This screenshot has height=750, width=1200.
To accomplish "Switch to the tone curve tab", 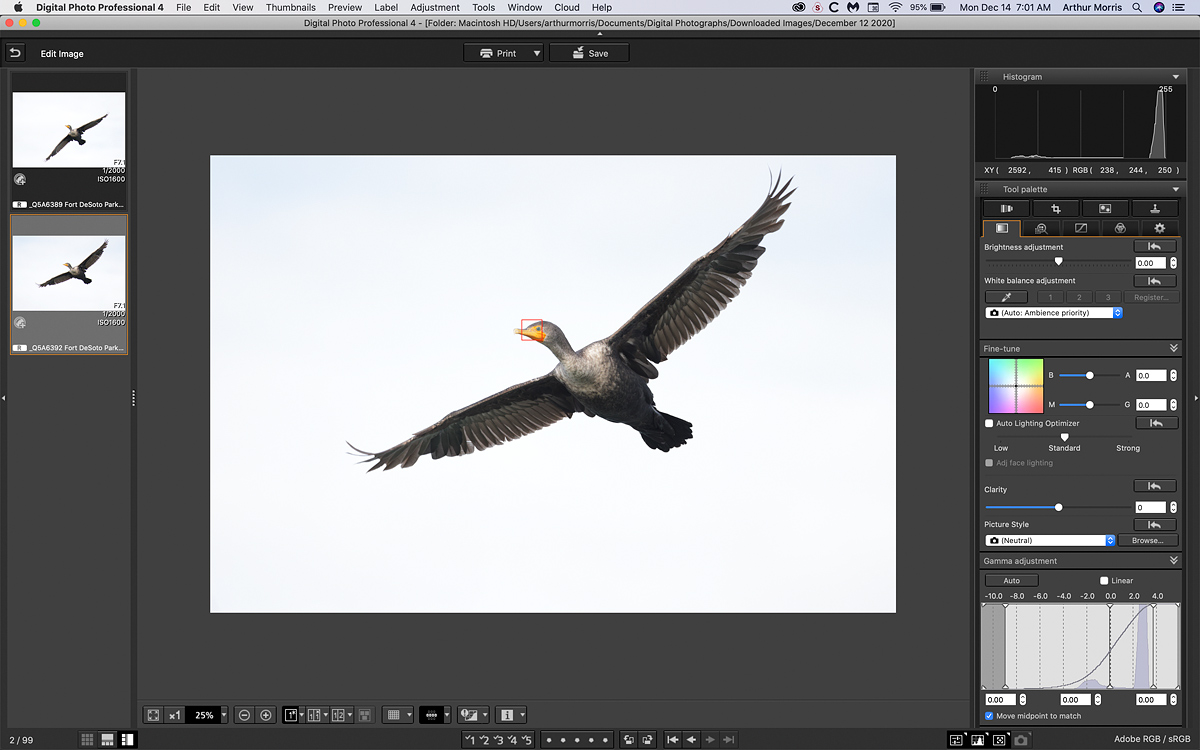I will [x=1080, y=228].
